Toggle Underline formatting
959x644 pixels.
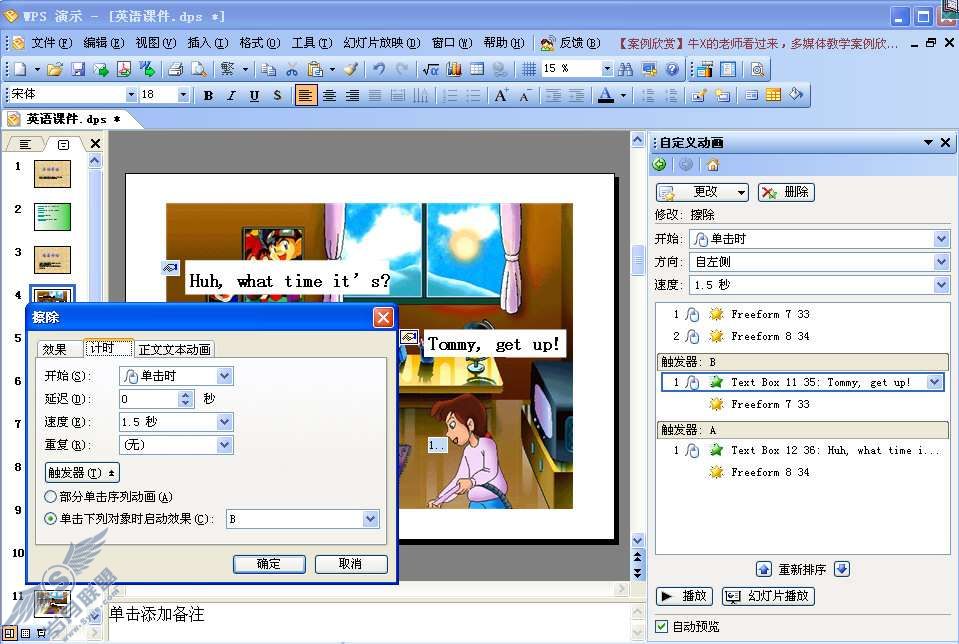pyautogui.click(x=254, y=95)
